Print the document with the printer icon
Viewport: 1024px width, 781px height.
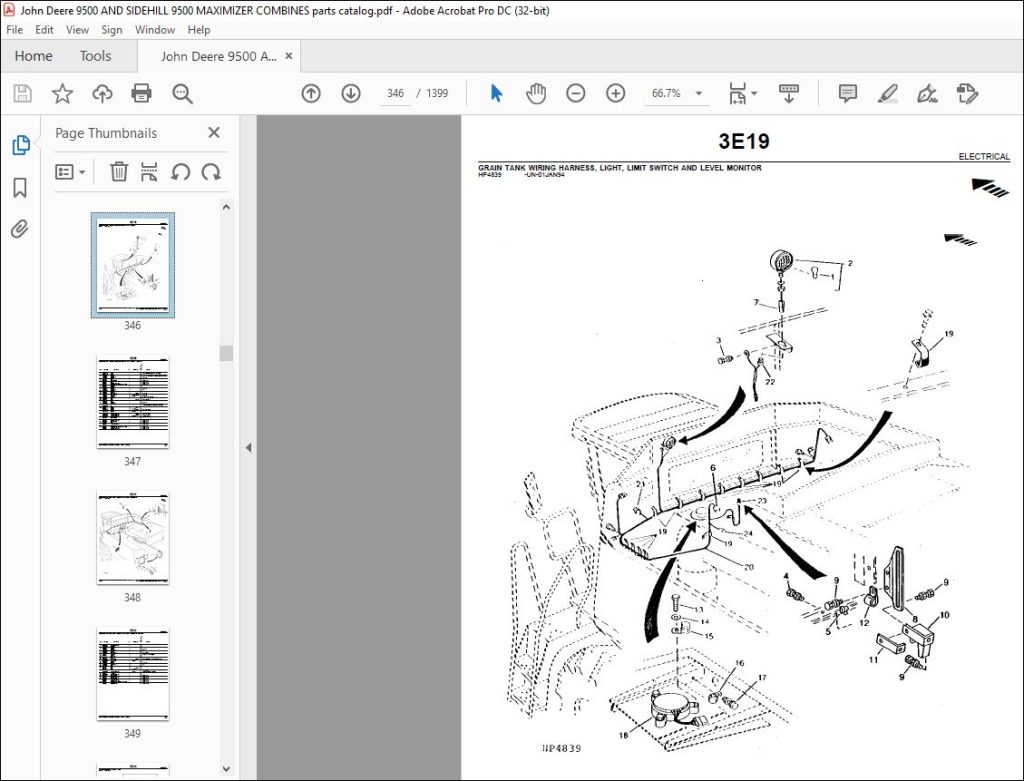click(x=142, y=93)
